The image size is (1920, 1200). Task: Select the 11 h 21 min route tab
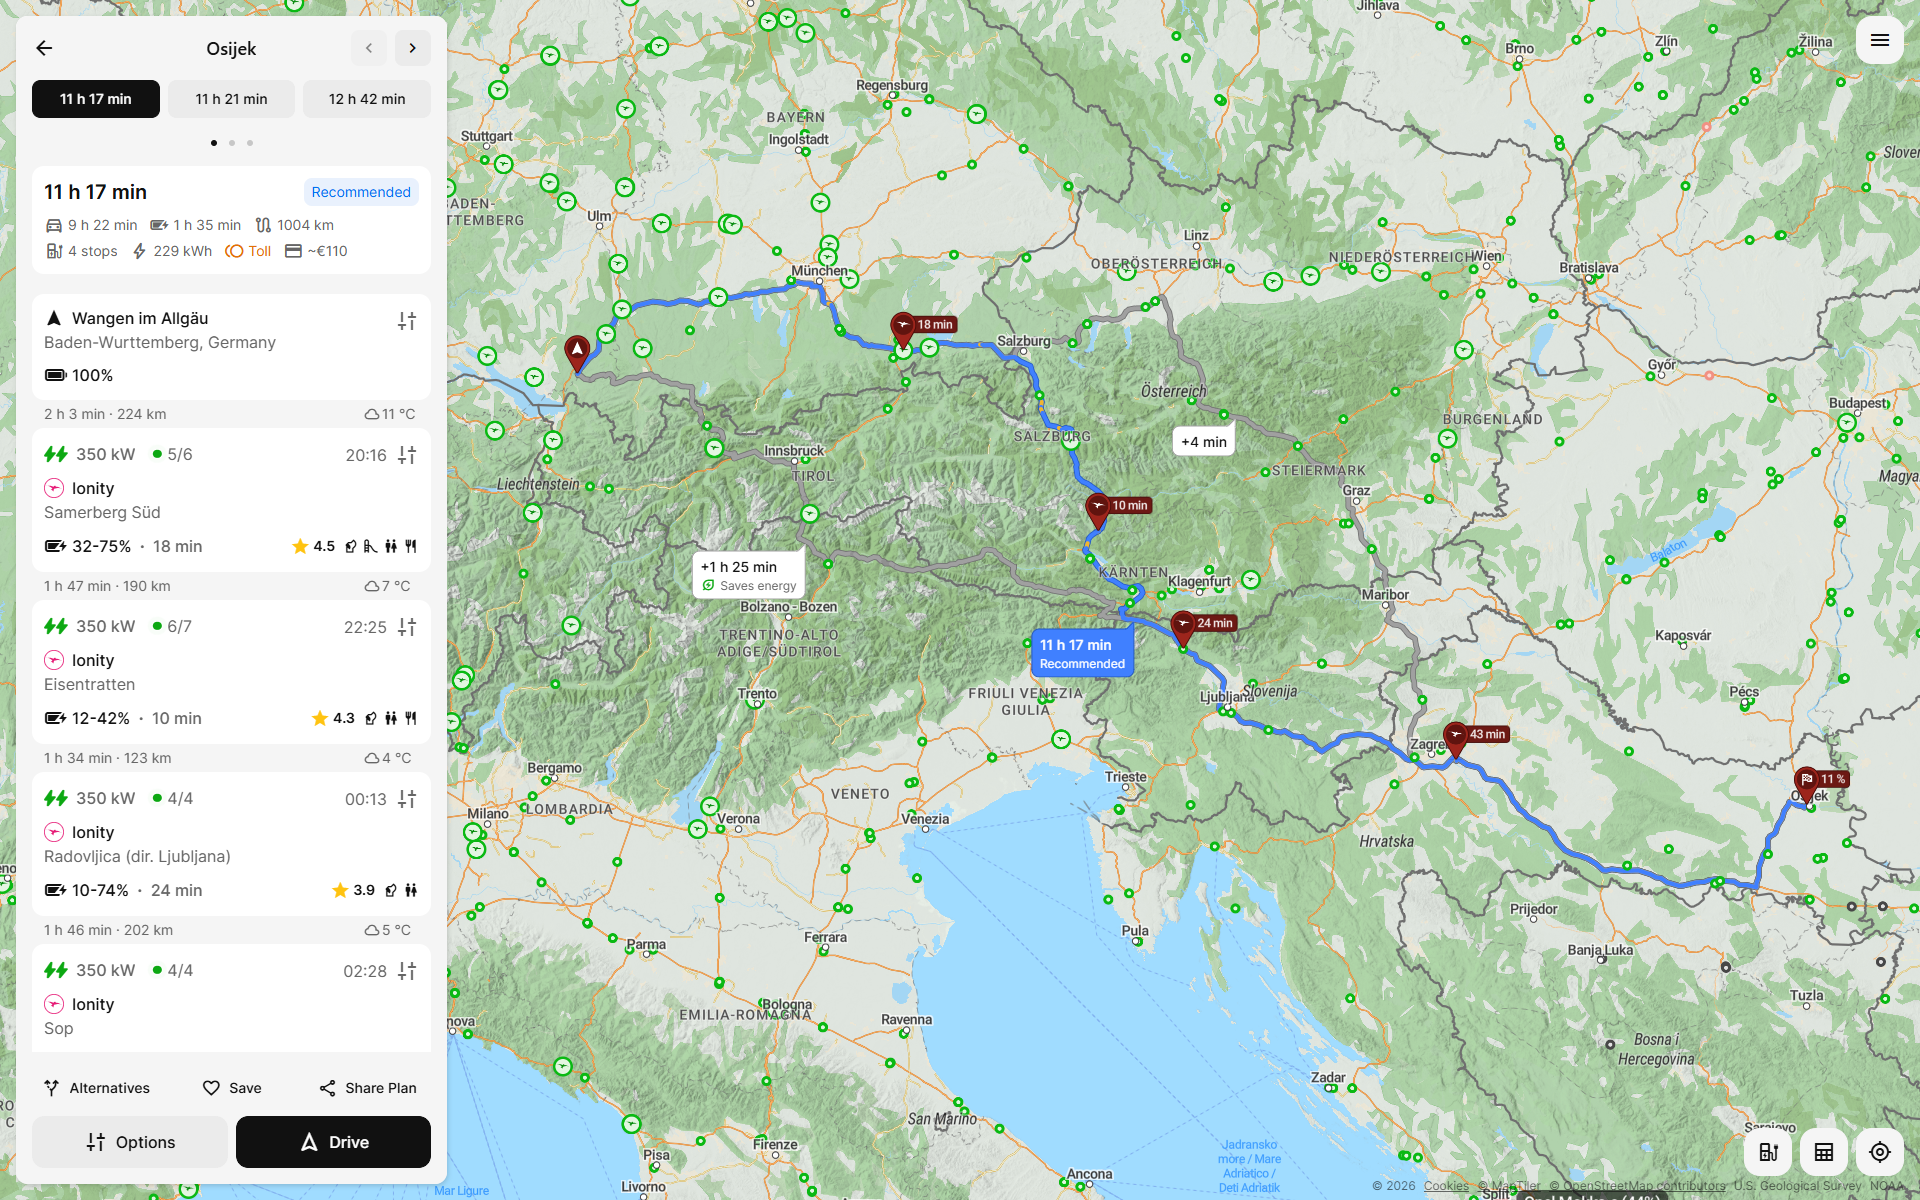231,99
